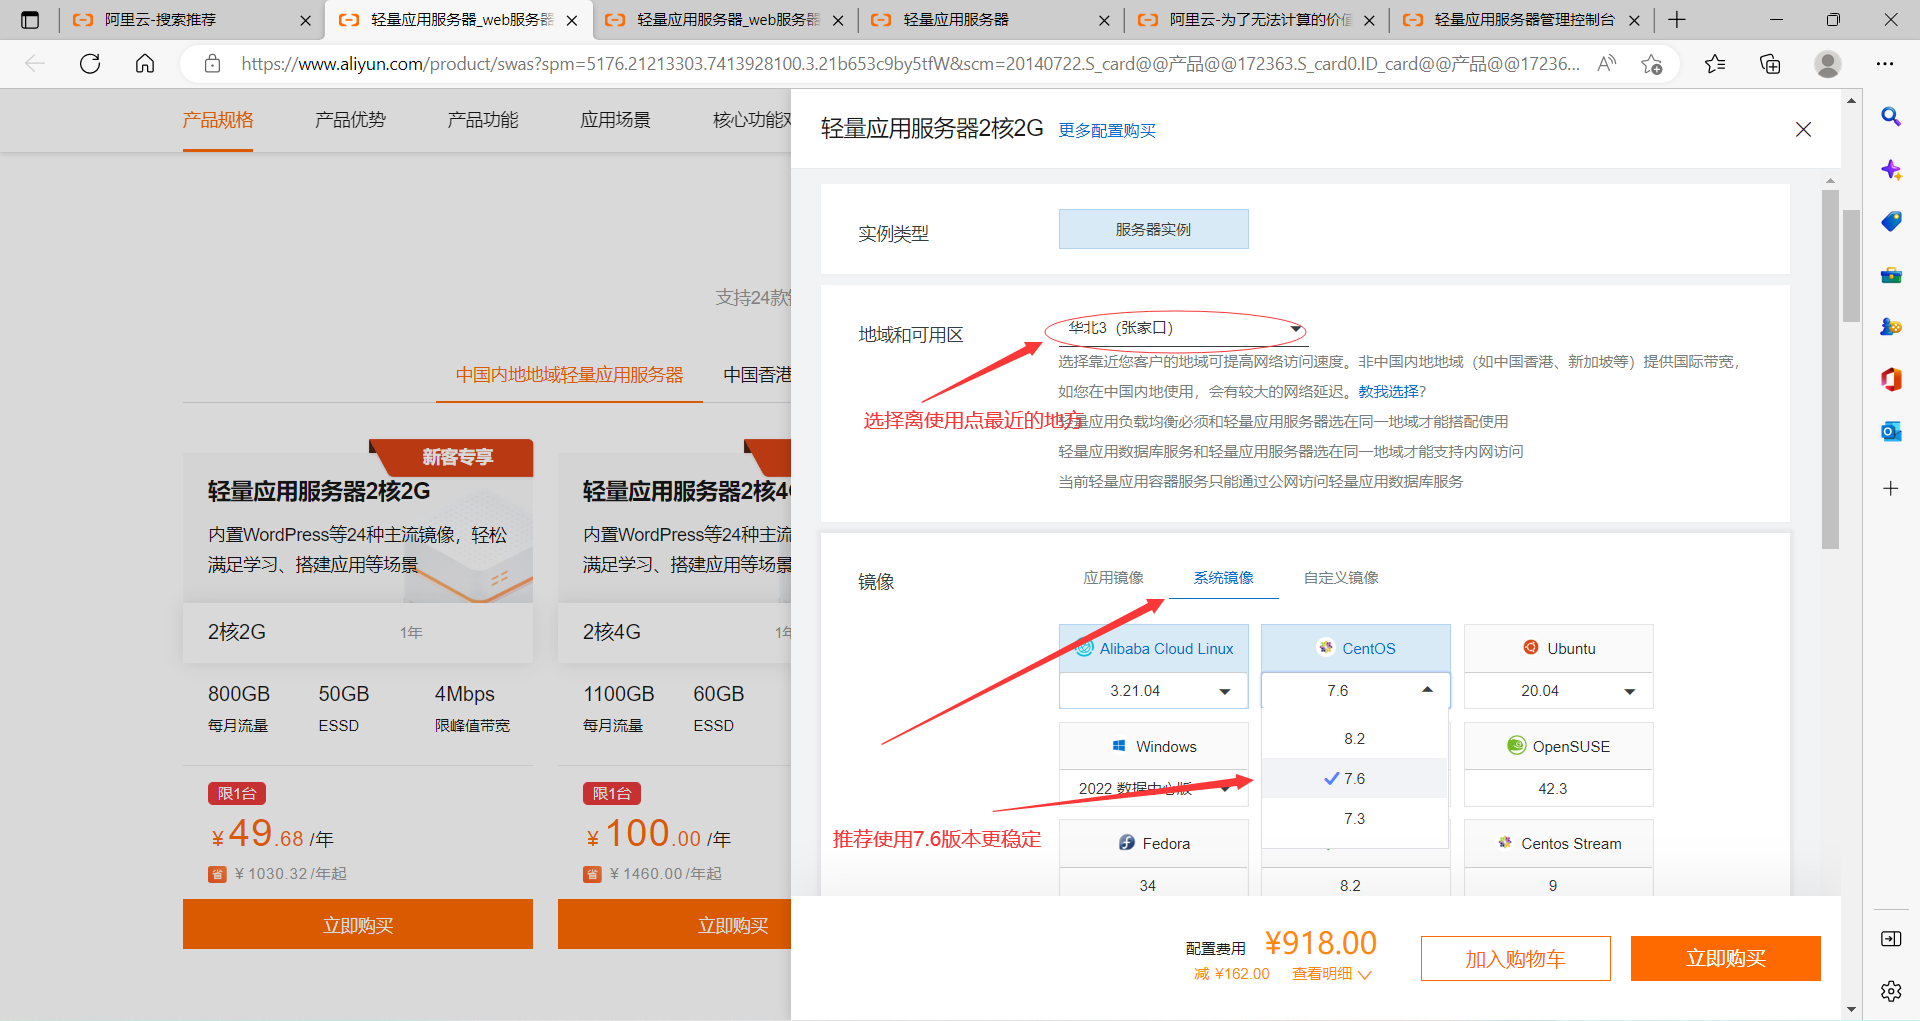Image resolution: width=1920 pixels, height=1021 pixels.
Task: Switch to 轻量应用服务器管理控制台 browser tab
Action: click(x=1524, y=20)
